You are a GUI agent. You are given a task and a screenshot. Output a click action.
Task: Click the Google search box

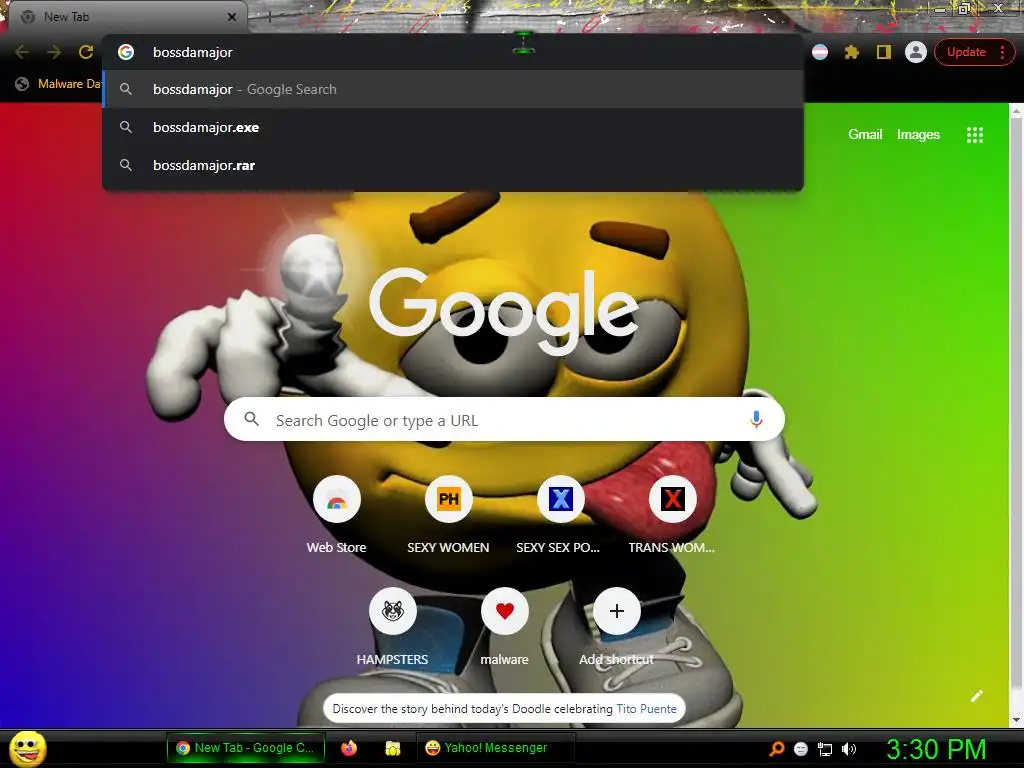(x=504, y=419)
